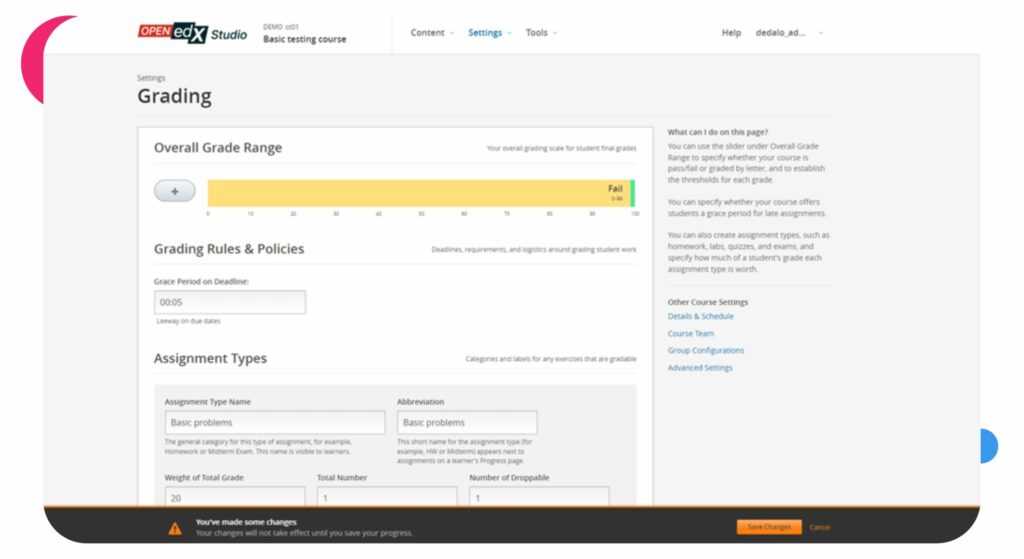Expand the dedalo_ad user account menu
This screenshot has width=1024, height=559.
(789, 33)
